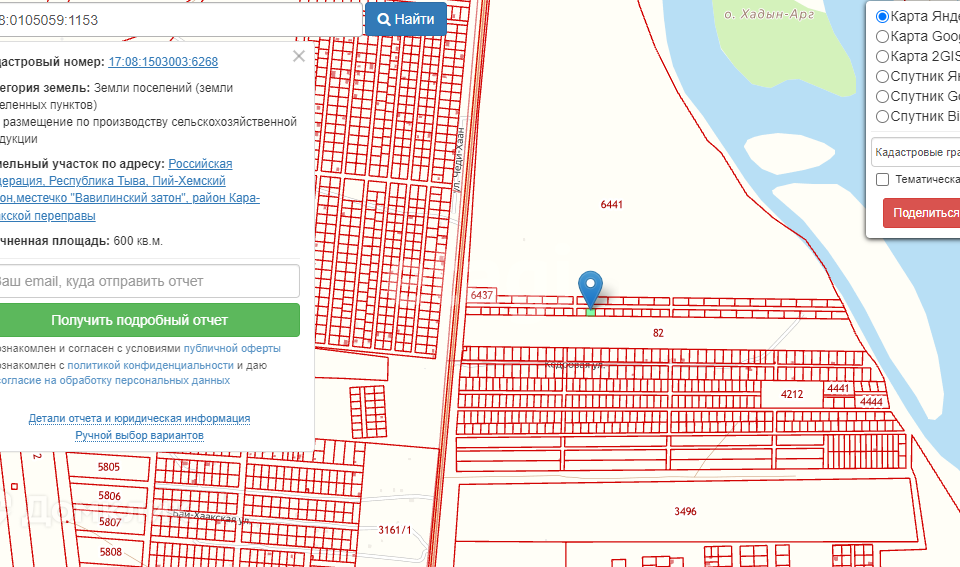Open the Кадастровые границы dropdown
The image size is (960, 567).
[915, 152]
